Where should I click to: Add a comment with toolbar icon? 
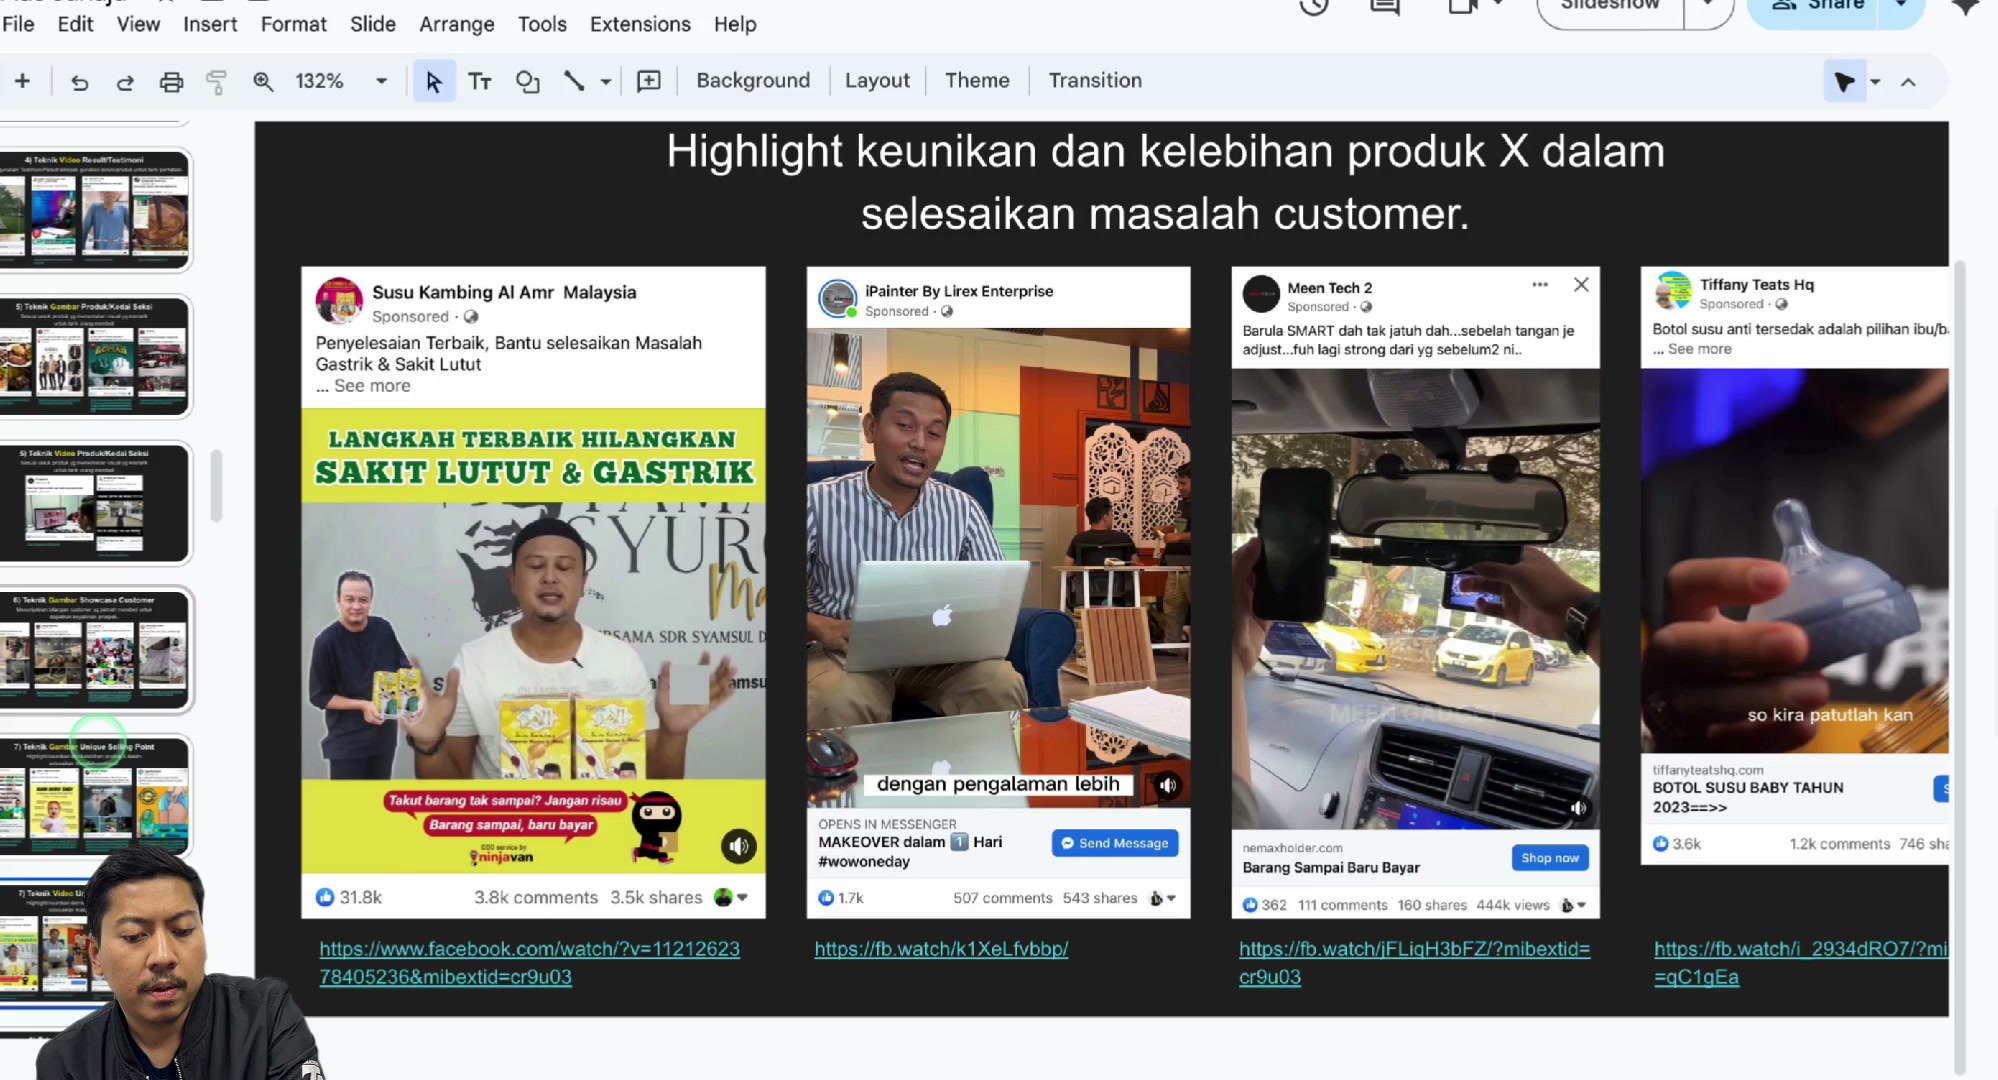649,82
